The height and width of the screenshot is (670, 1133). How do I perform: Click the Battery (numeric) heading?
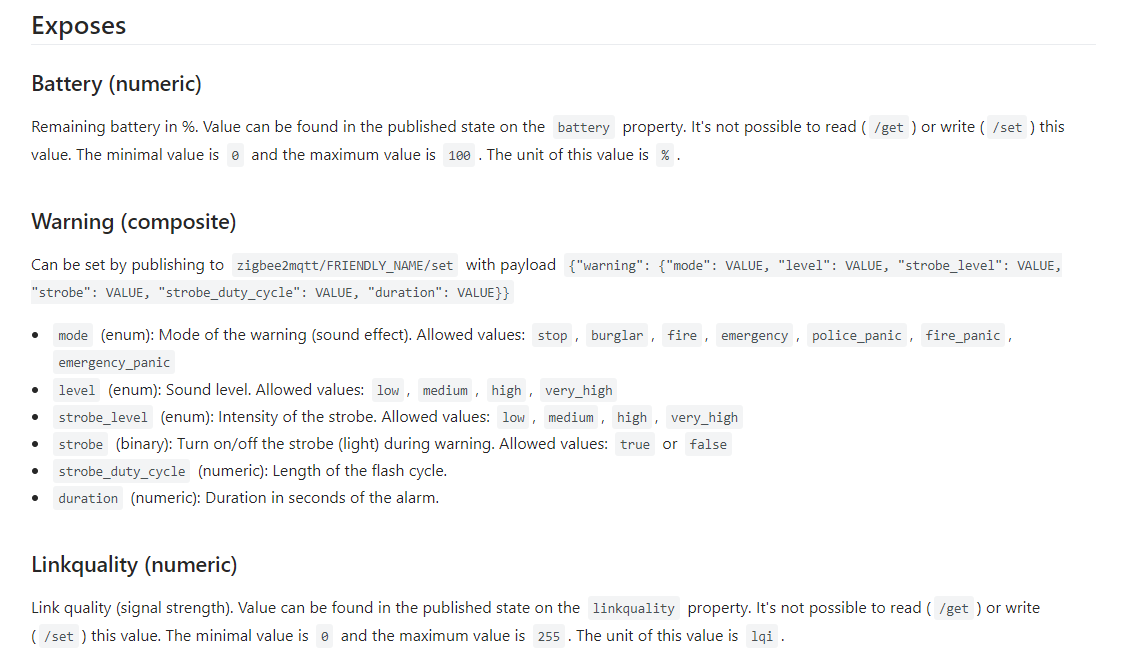116,84
